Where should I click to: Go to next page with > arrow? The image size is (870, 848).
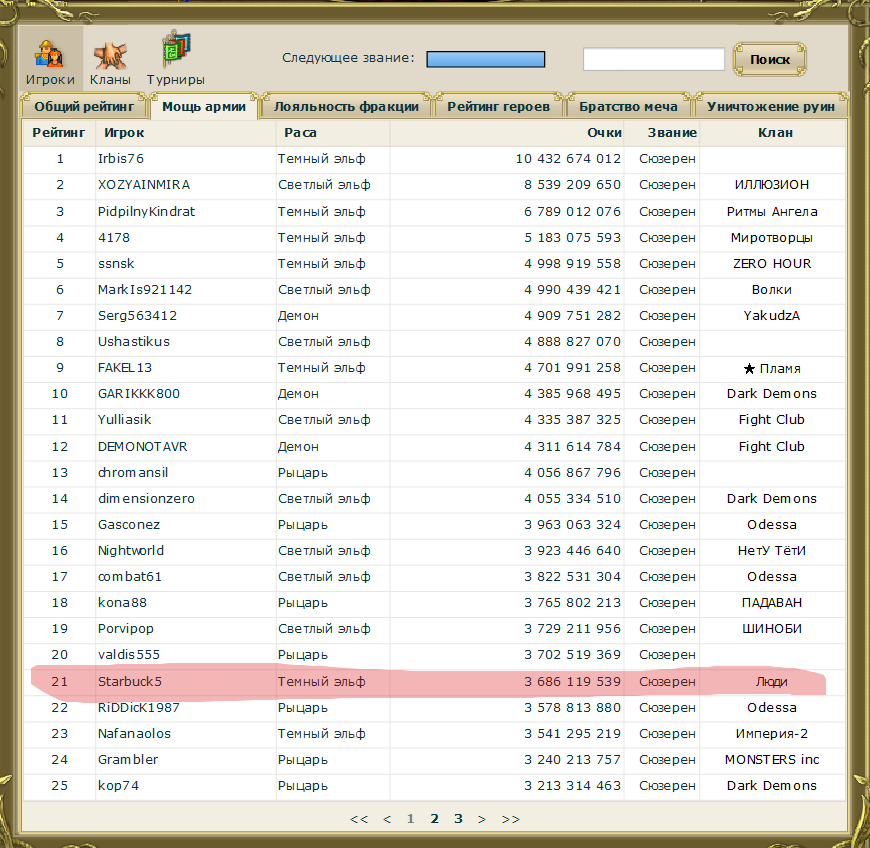click(x=482, y=819)
